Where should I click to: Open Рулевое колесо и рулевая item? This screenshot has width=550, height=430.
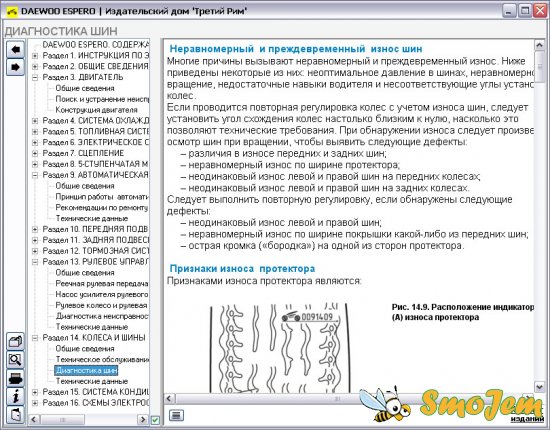click(102, 305)
